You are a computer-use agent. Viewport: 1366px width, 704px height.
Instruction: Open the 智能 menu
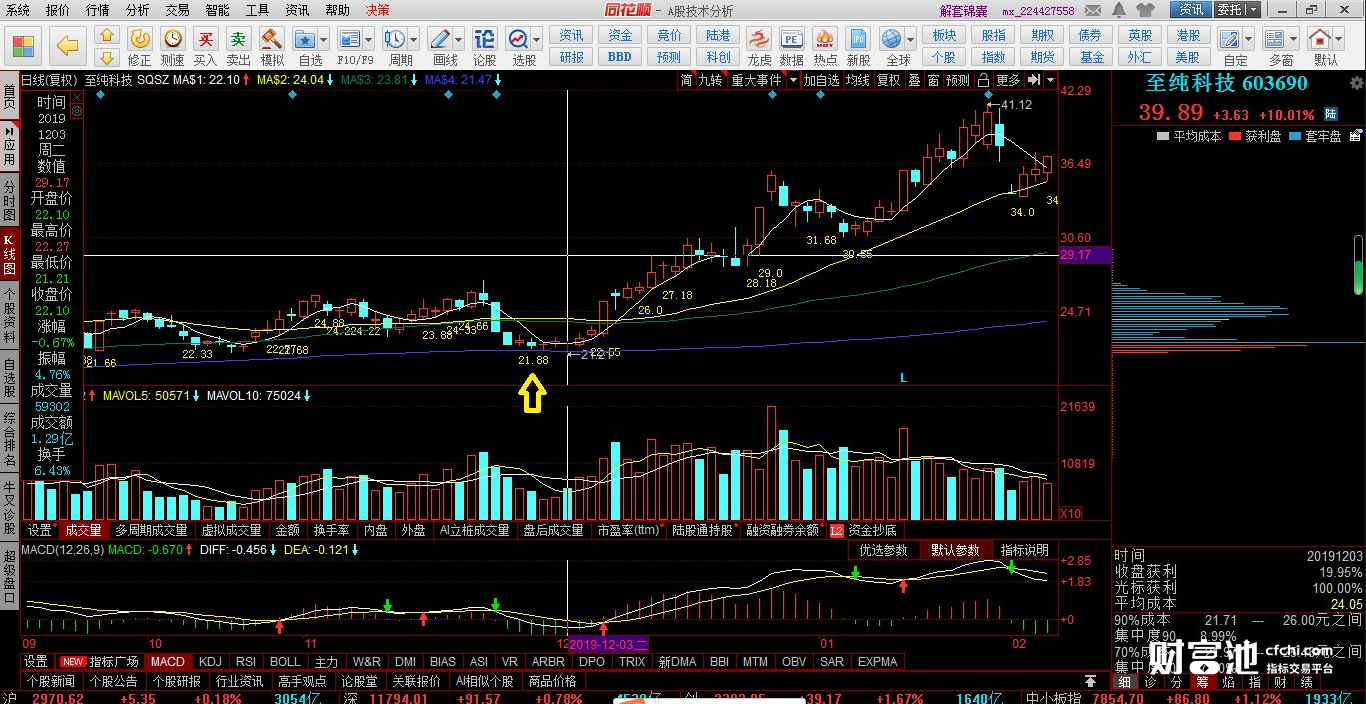[218, 10]
